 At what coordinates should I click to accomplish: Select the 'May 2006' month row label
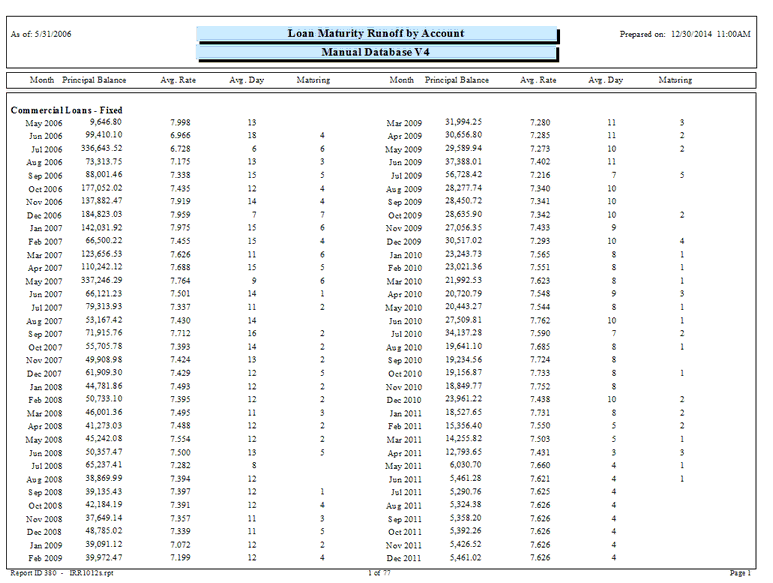[43, 123]
